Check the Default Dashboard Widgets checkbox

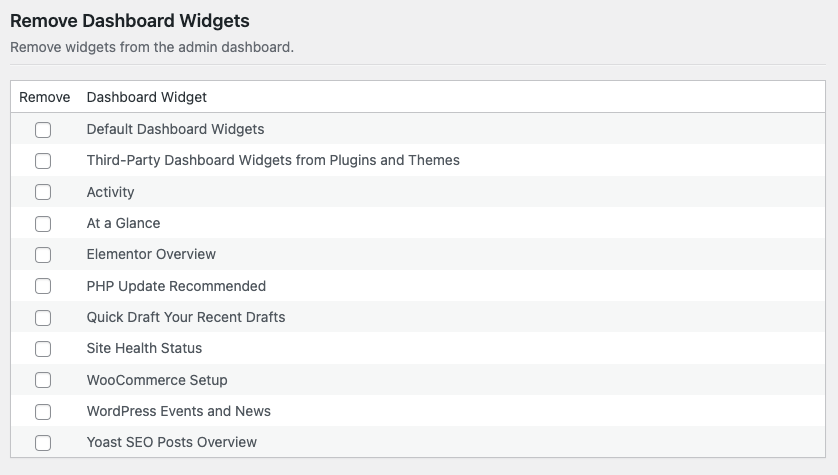click(x=43, y=130)
